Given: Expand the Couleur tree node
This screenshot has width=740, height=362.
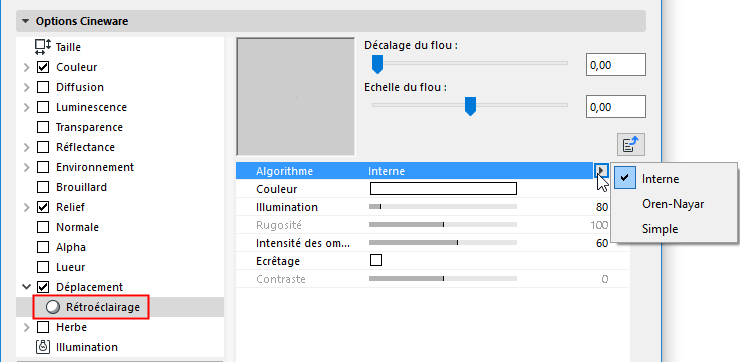Looking at the screenshot, I should tap(26, 67).
